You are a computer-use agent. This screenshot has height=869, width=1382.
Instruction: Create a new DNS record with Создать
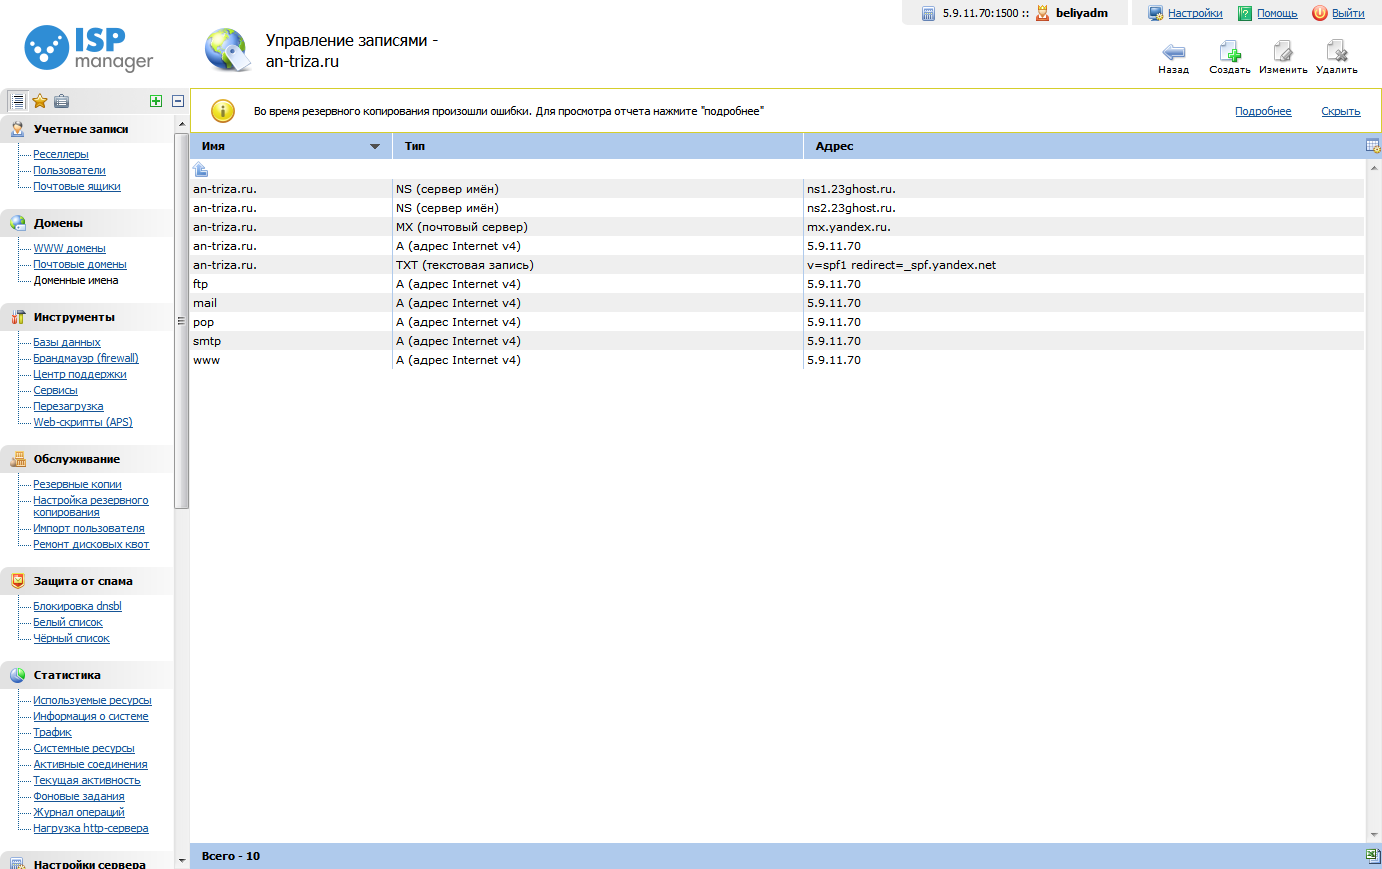1229,52
